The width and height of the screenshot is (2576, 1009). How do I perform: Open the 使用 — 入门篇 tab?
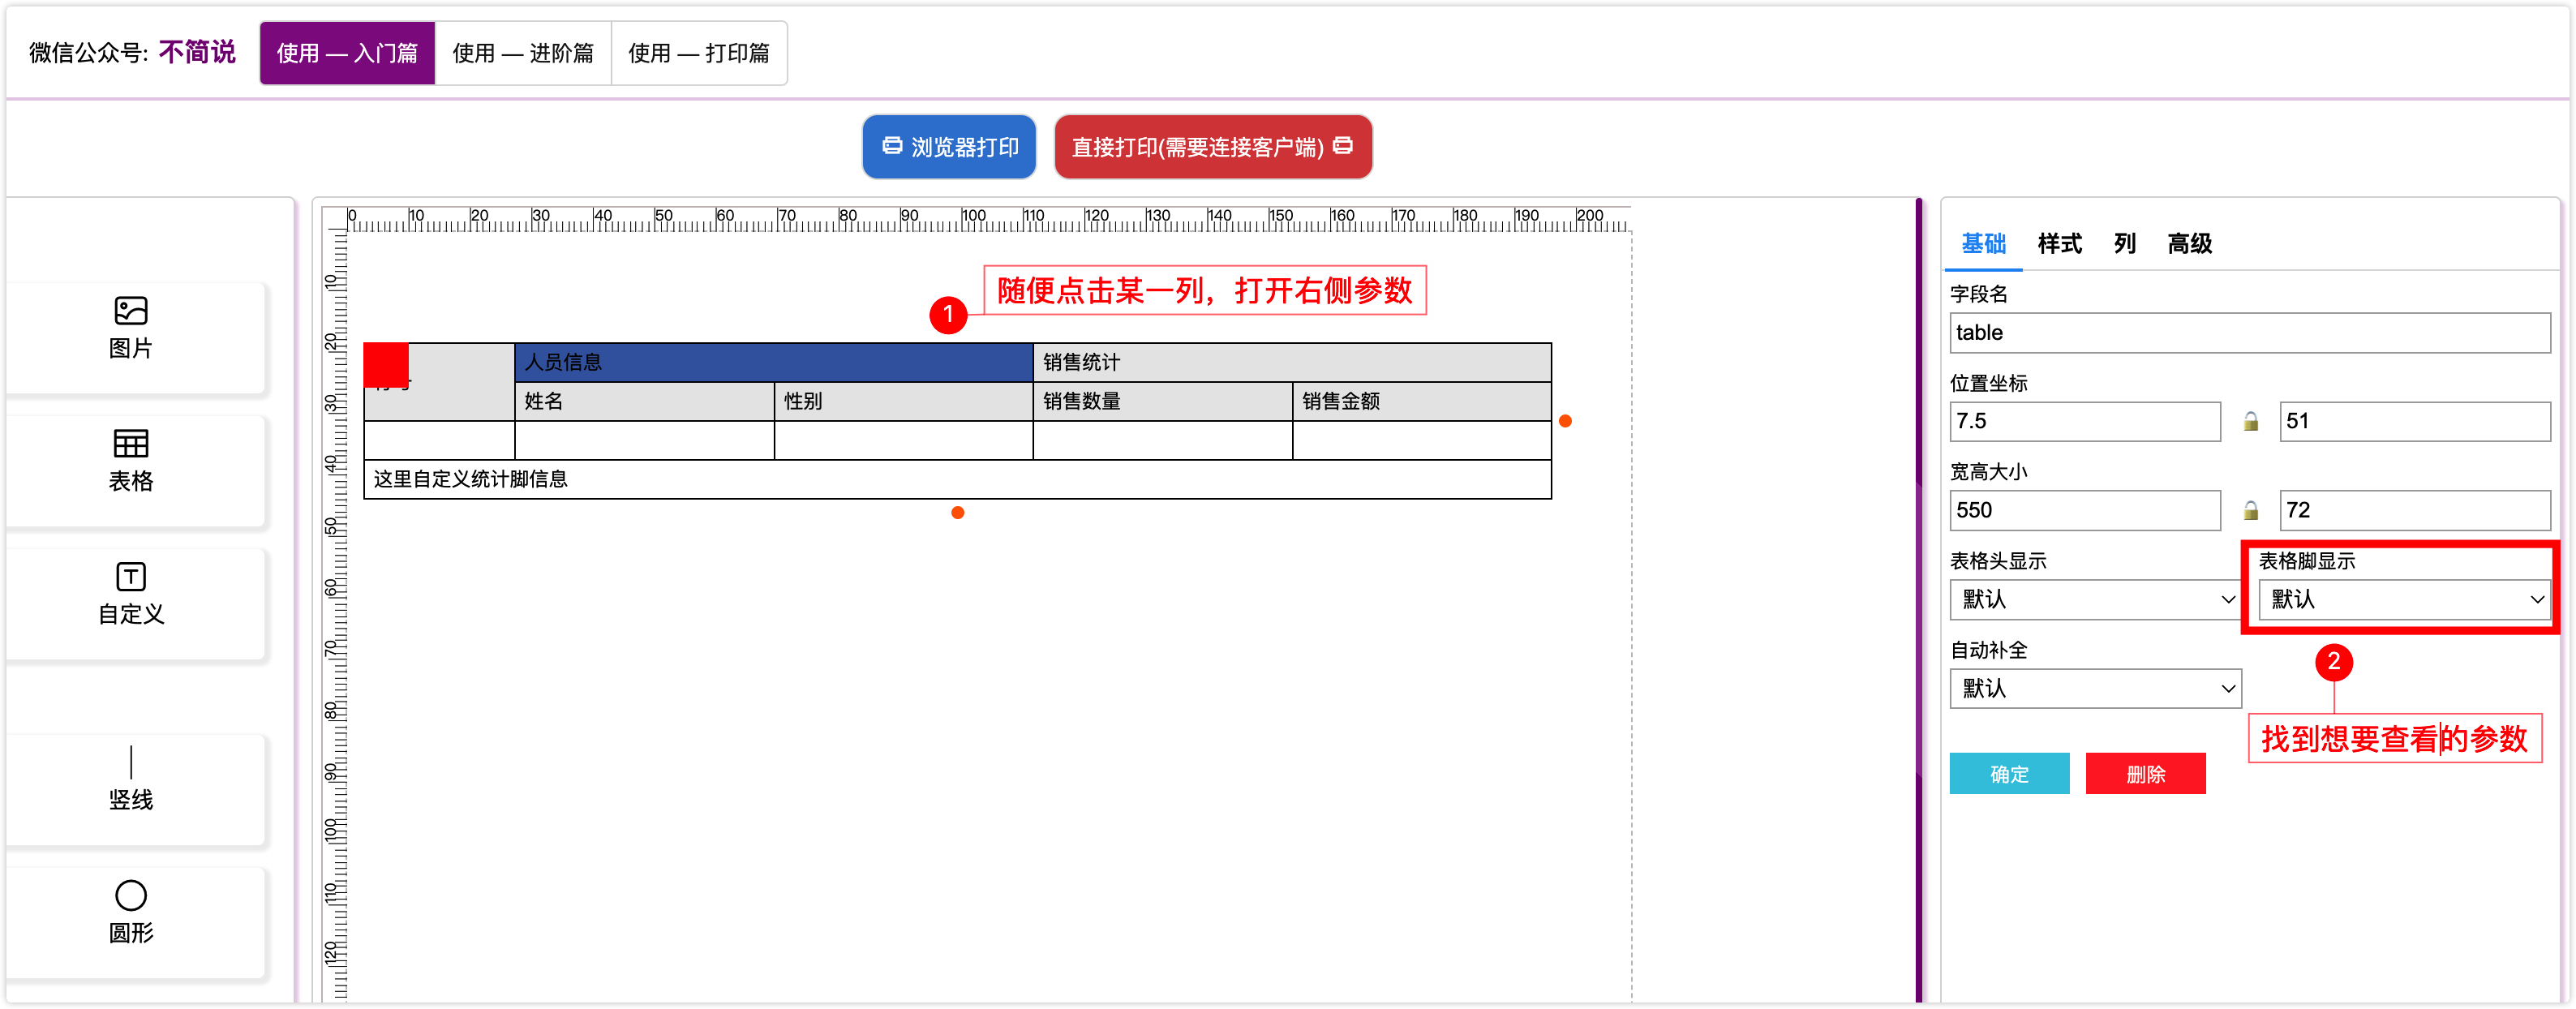coord(347,53)
